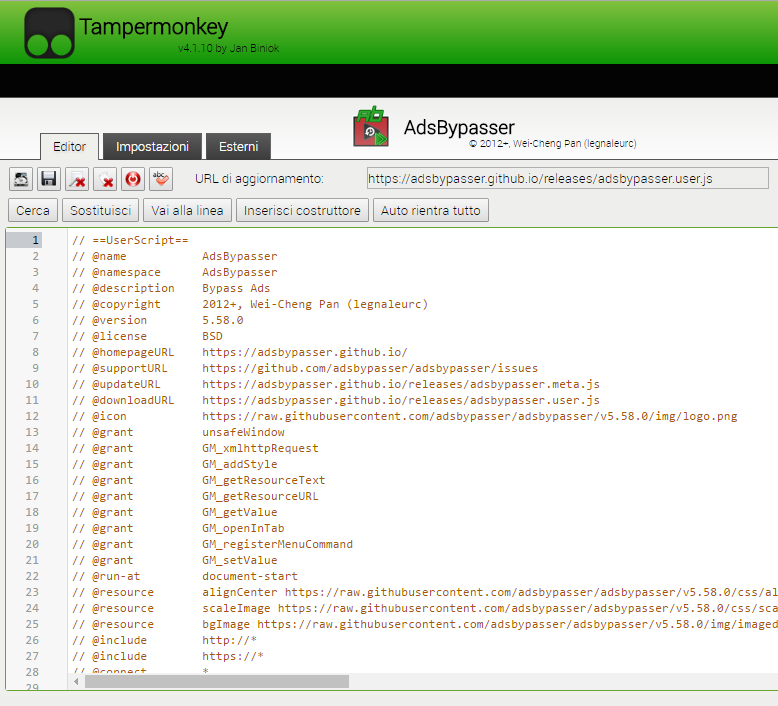Click line number 12 in the gutter
The height and width of the screenshot is (706, 778).
click(32, 416)
